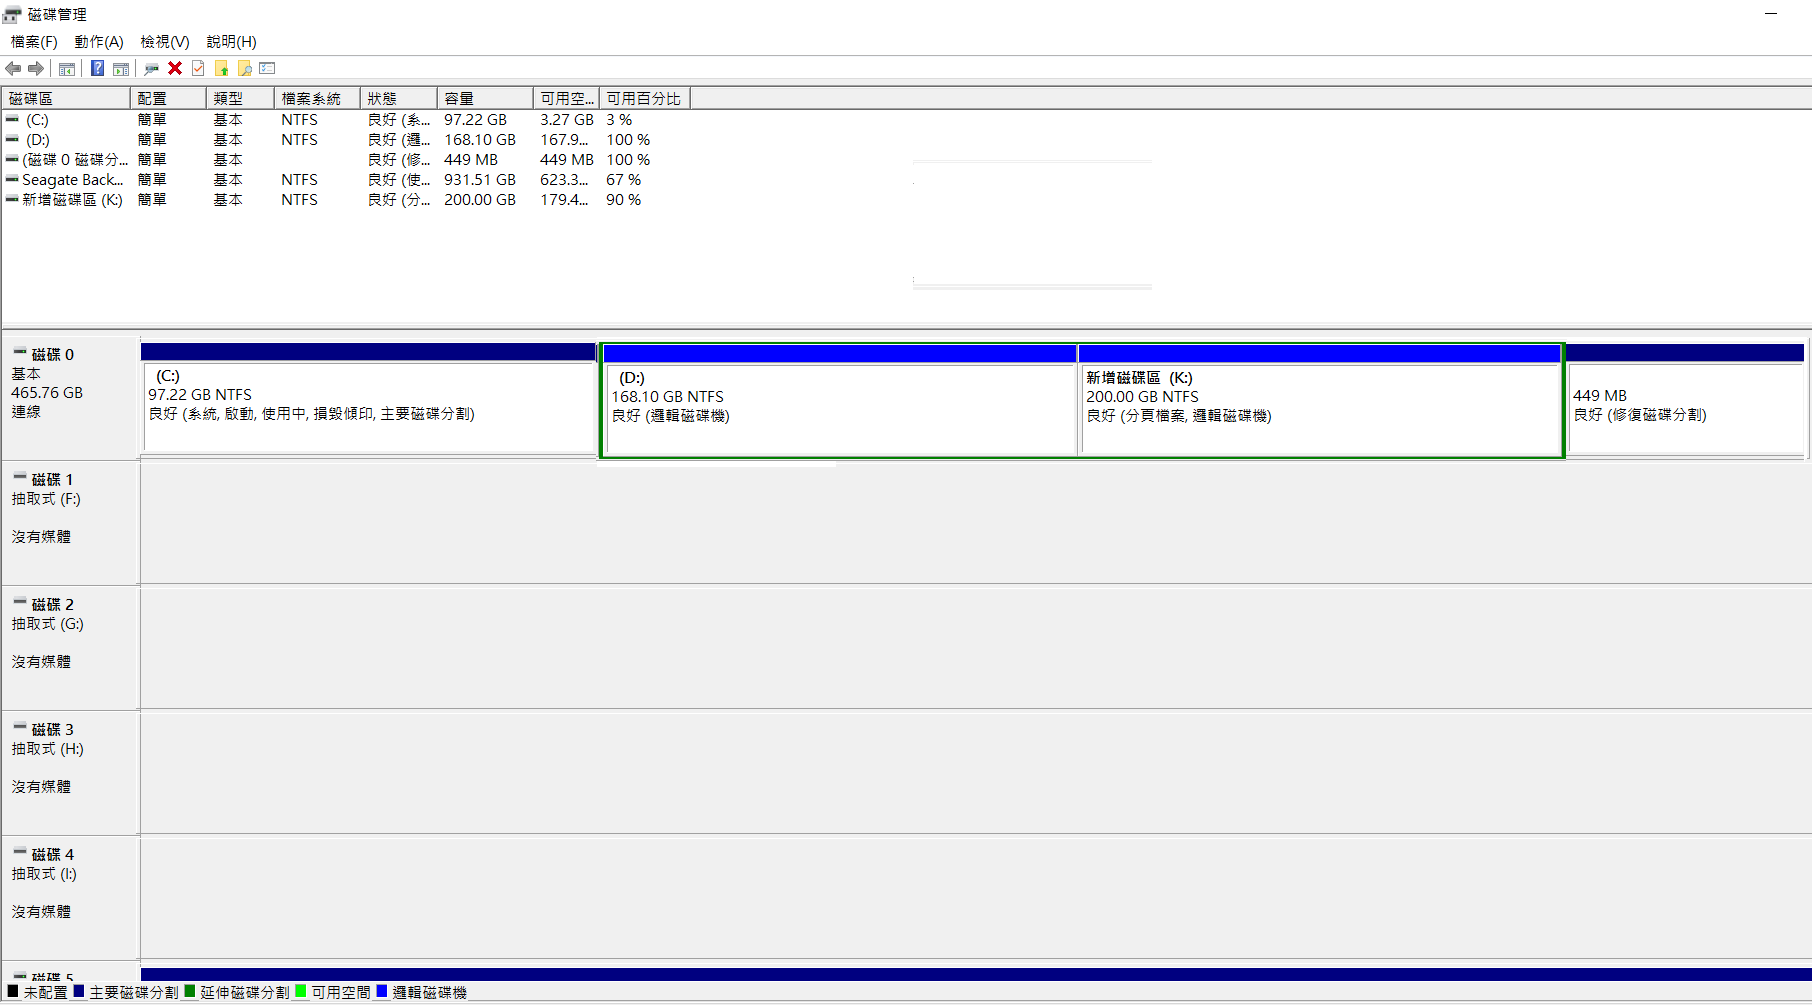This screenshot has width=1812, height=1005.
Task: Click the 167.9... free space cell
Action: tap(564, 139)
